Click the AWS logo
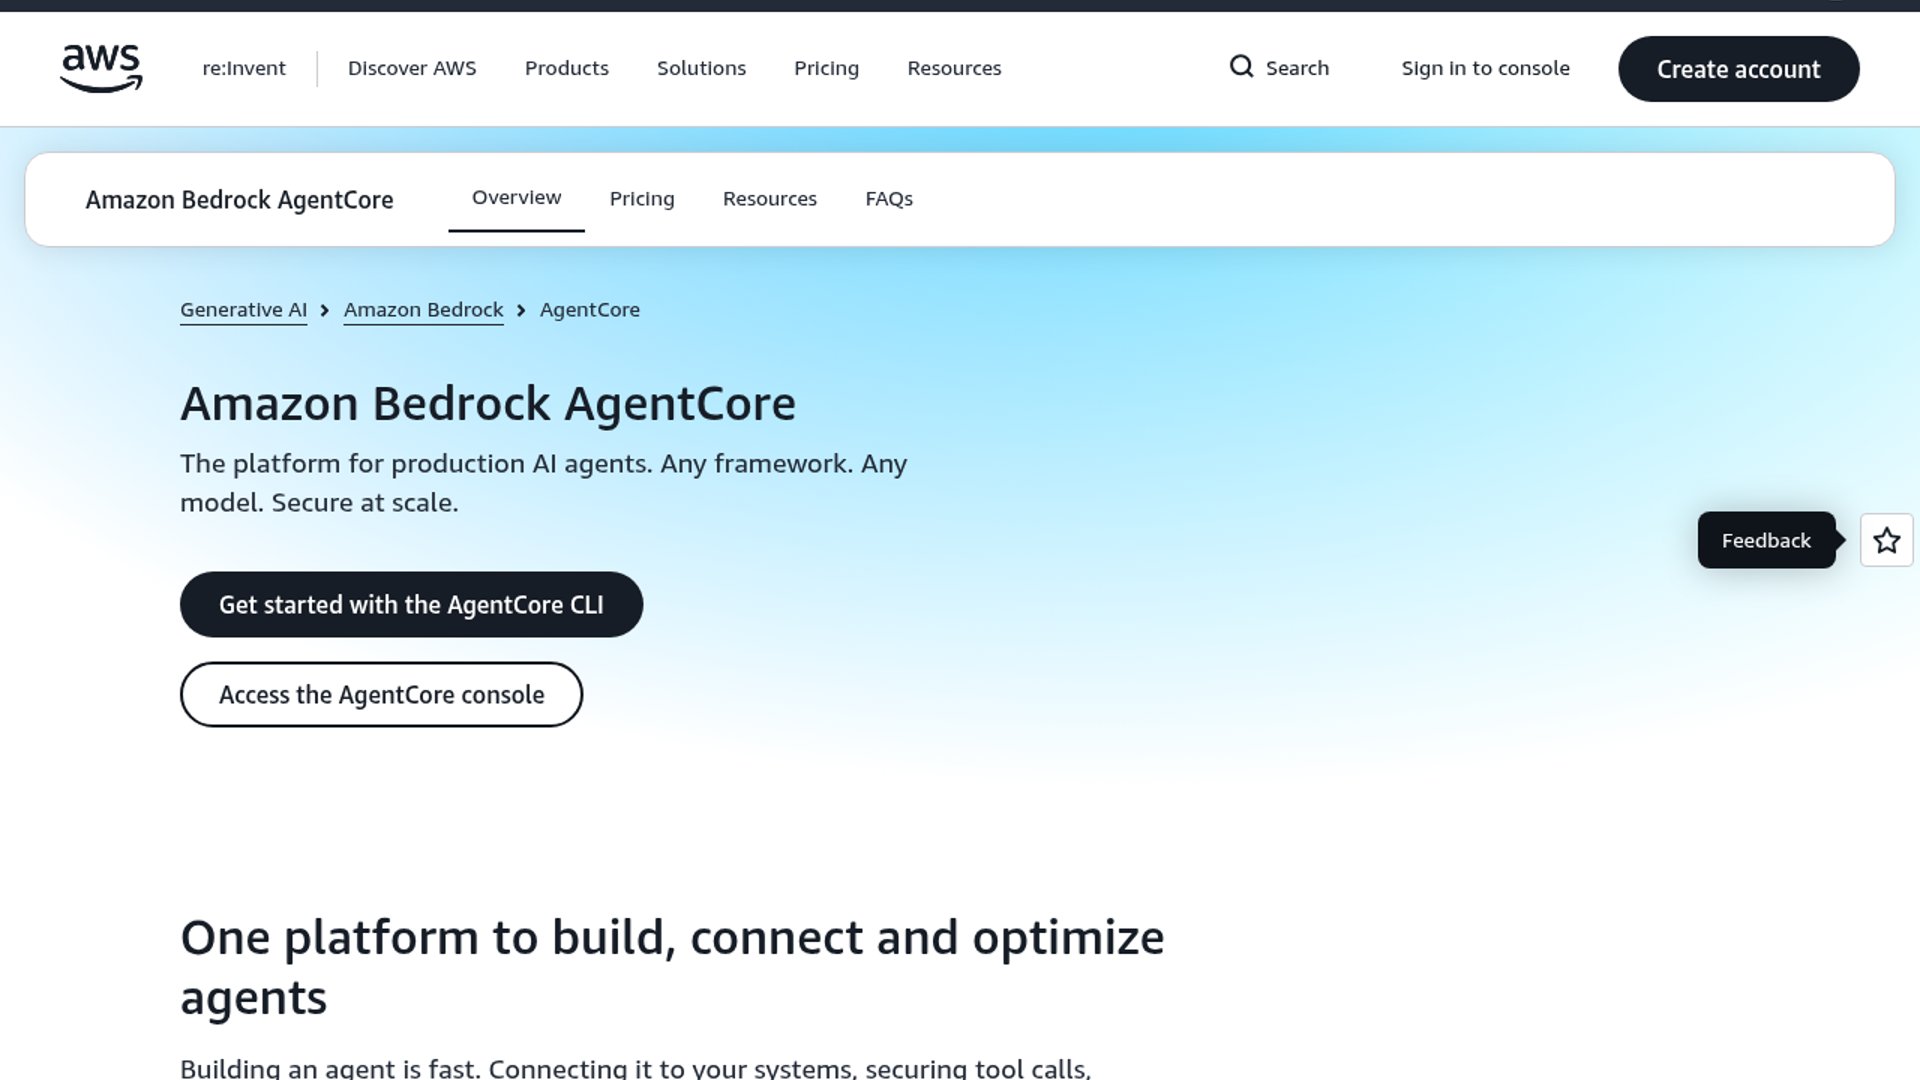 click(101, 68)
